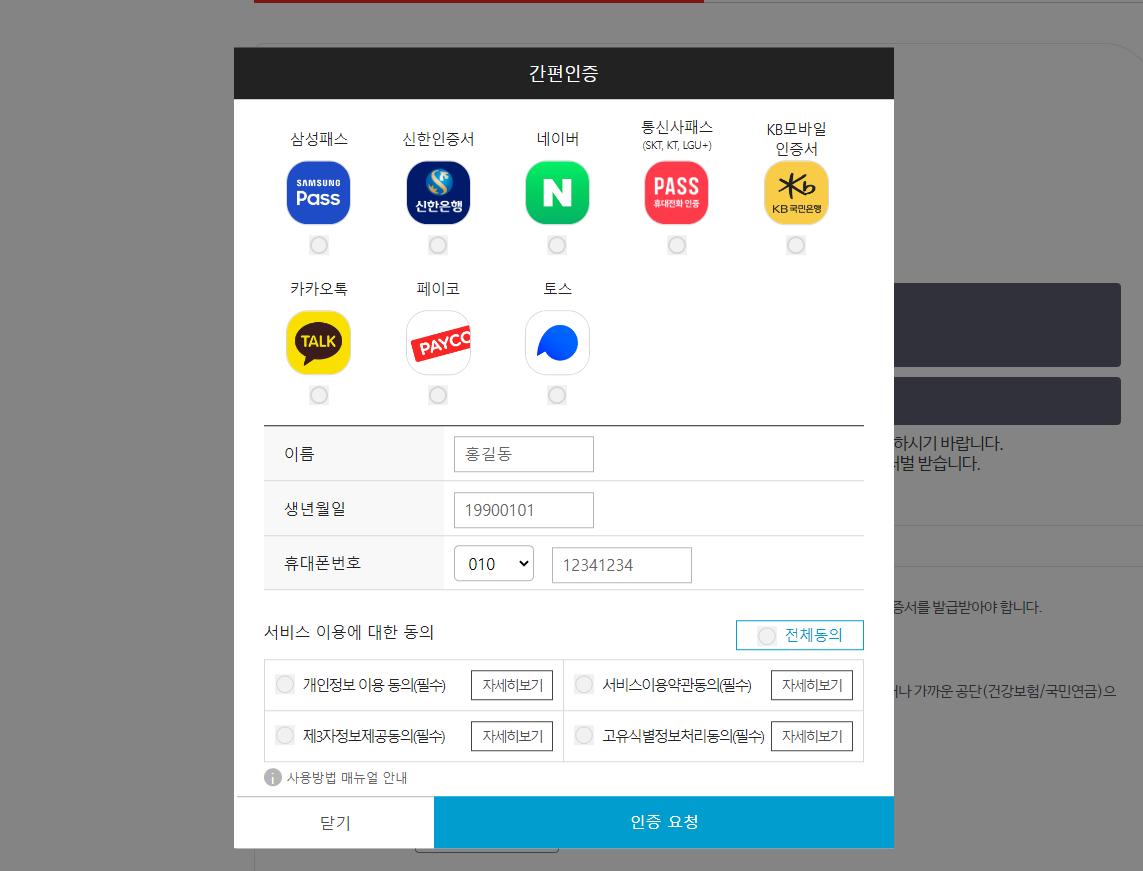This screenshot has width=1143, height=871.
Task: Tick the radio button under 통신사패스
Action: [x=676, y=245]
